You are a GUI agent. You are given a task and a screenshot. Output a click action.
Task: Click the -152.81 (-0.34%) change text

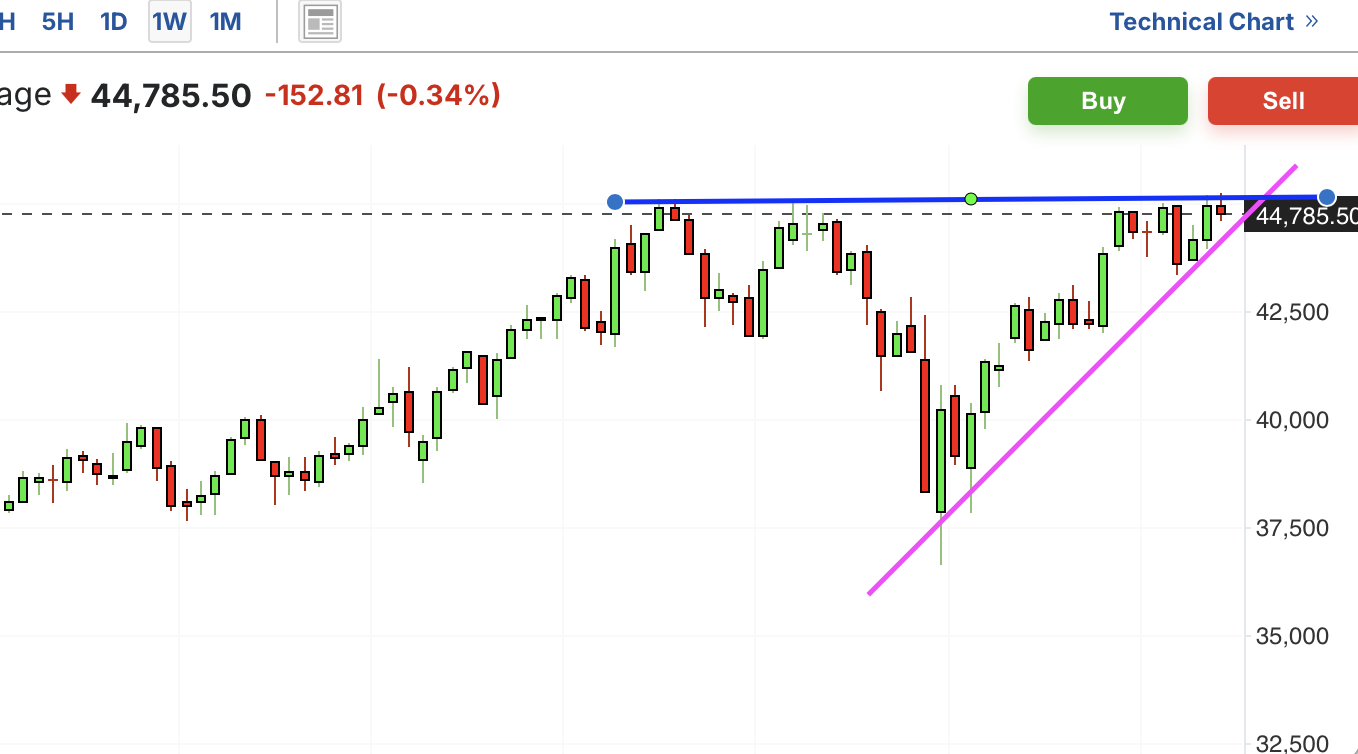[382, 96]
